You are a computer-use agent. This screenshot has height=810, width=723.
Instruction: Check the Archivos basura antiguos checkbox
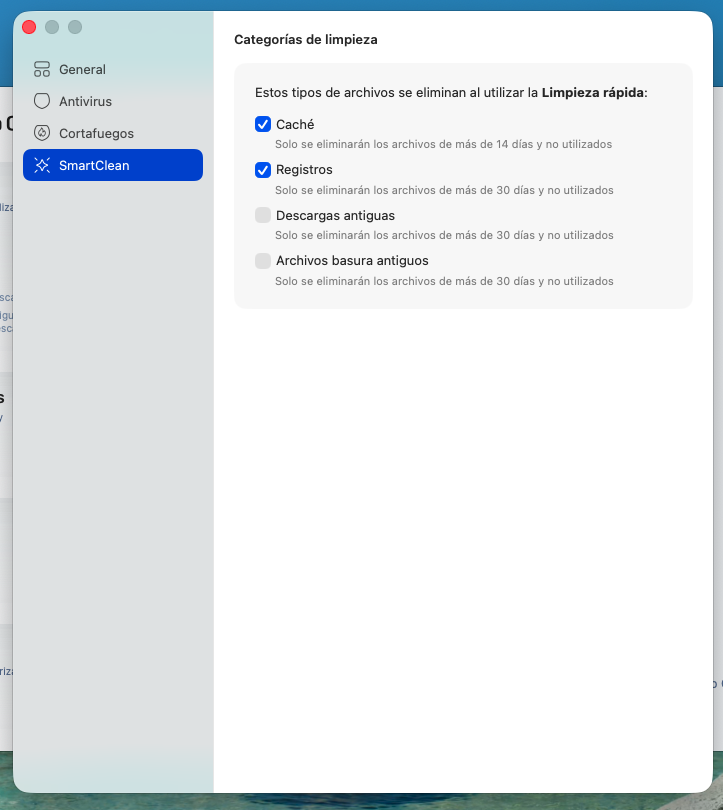[263, 261]
